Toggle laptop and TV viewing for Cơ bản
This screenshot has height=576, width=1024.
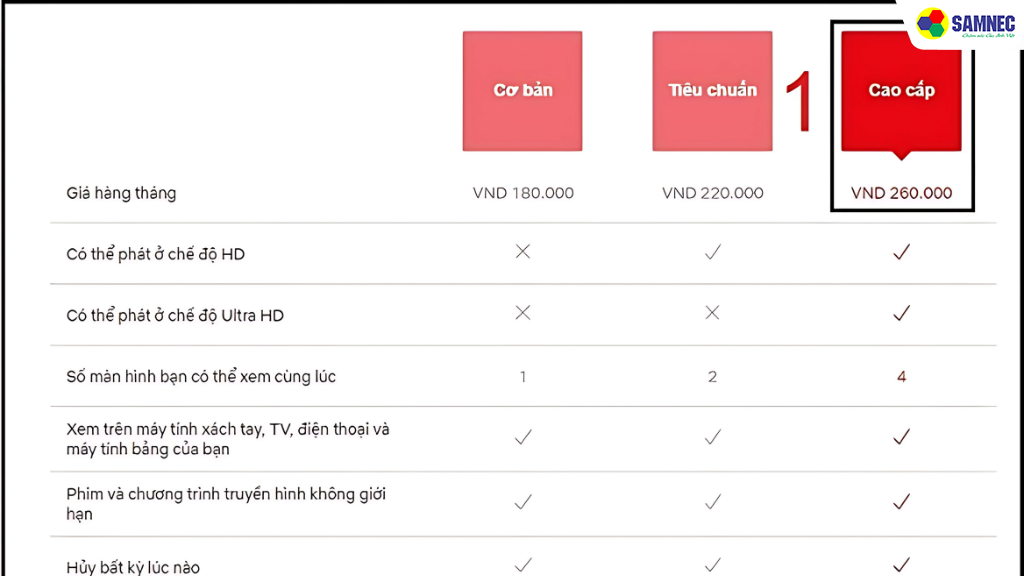click(522, 437)
